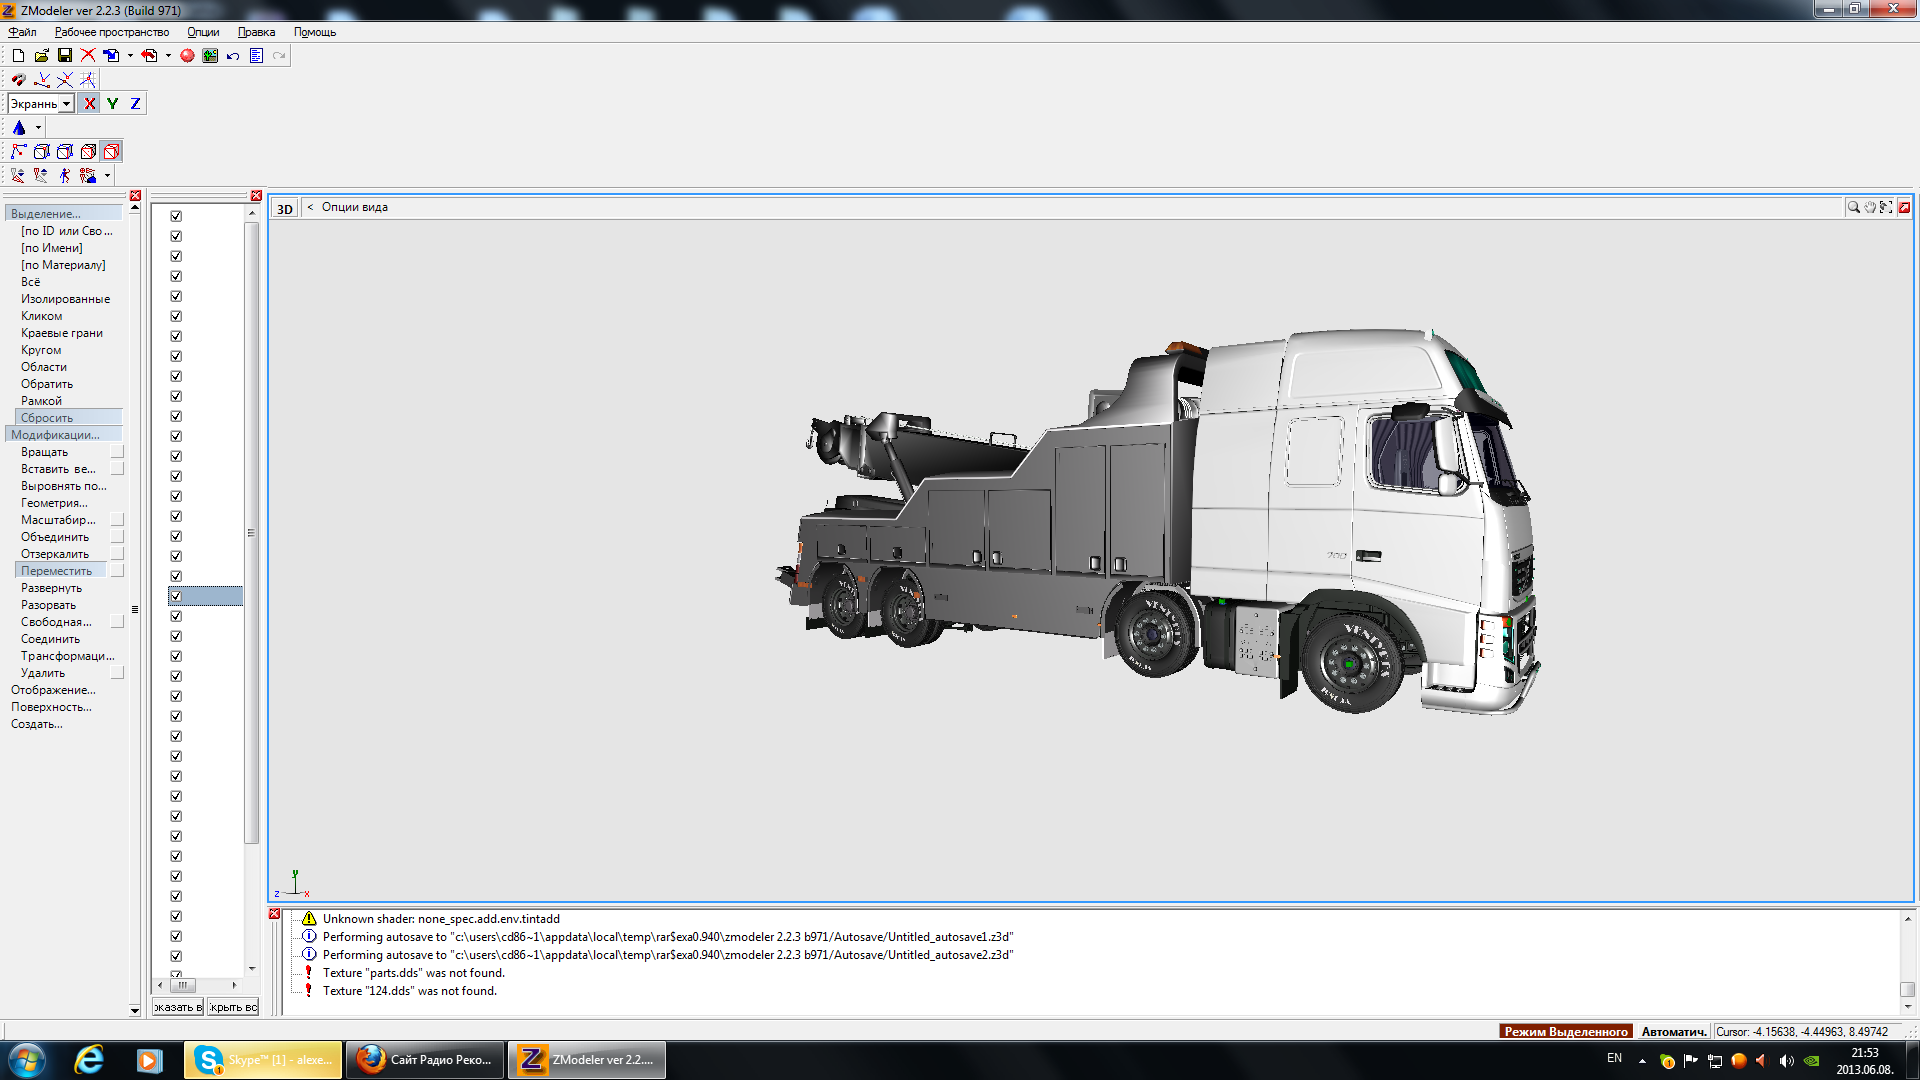Open the Textures browser cactus icon

pyautogui.click(x=210, y=56)
